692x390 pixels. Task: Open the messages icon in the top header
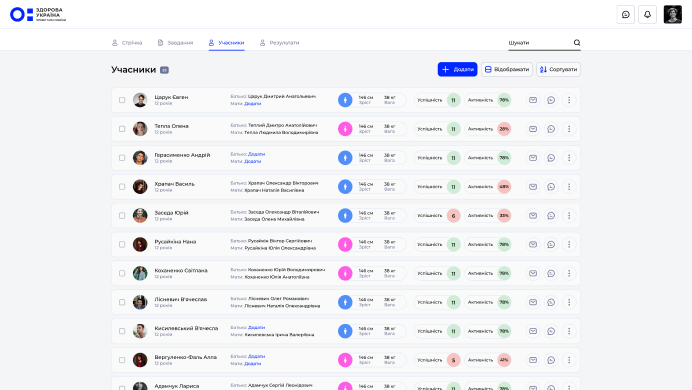(x=625, y=15)
